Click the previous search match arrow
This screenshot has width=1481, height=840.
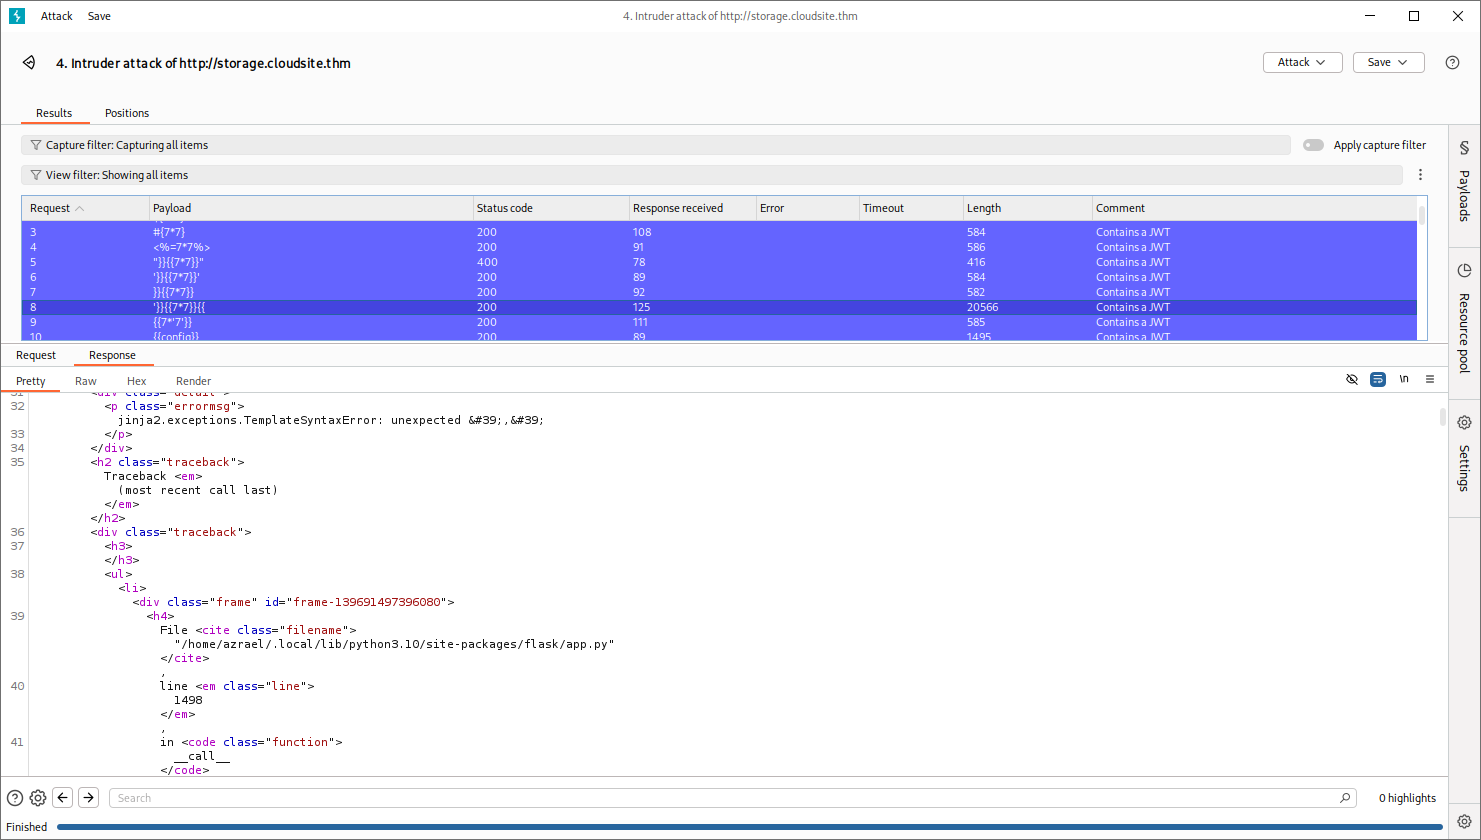[x=63, y=798]
